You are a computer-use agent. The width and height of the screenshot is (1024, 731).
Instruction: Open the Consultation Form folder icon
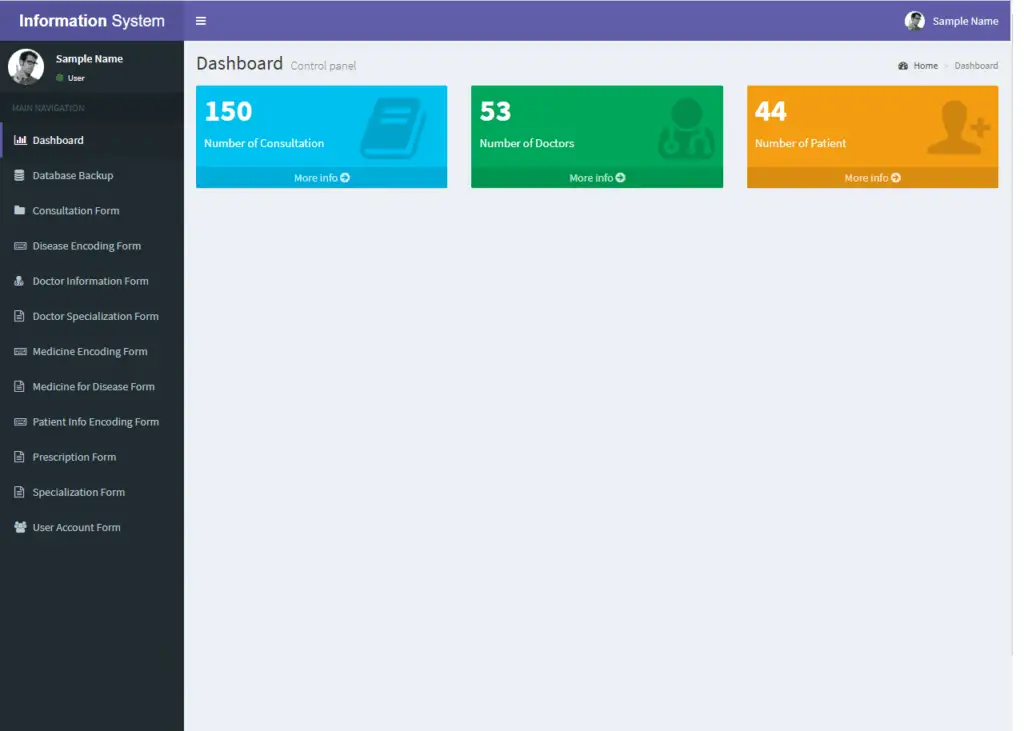(19, 210)
